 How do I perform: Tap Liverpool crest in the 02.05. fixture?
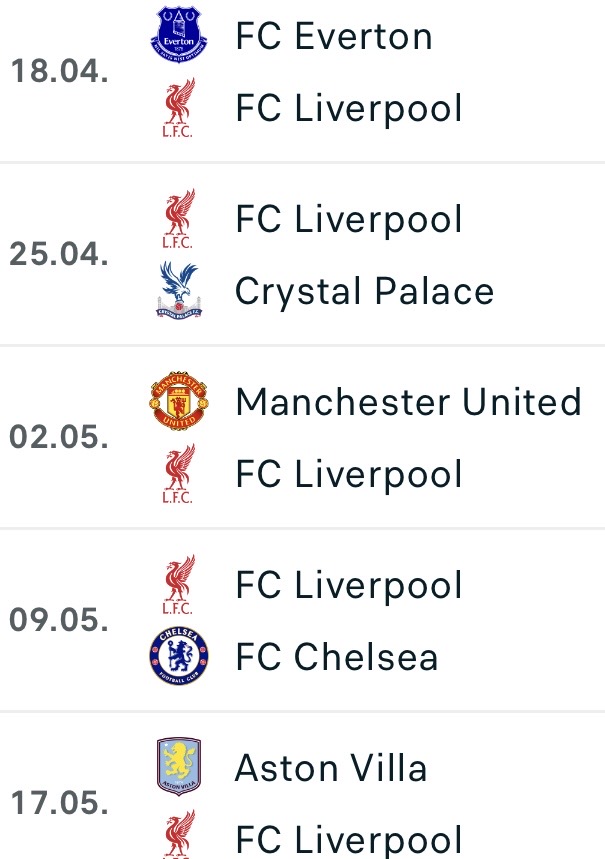[x=179, y=475]
